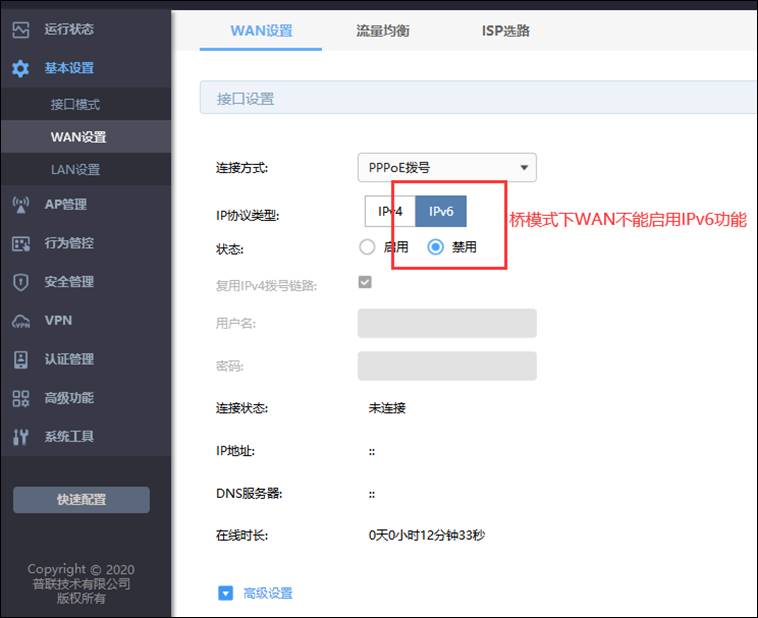Click the VPN cloud icon
The width and height of the screenshot is (758, 618).
[21, 321]
